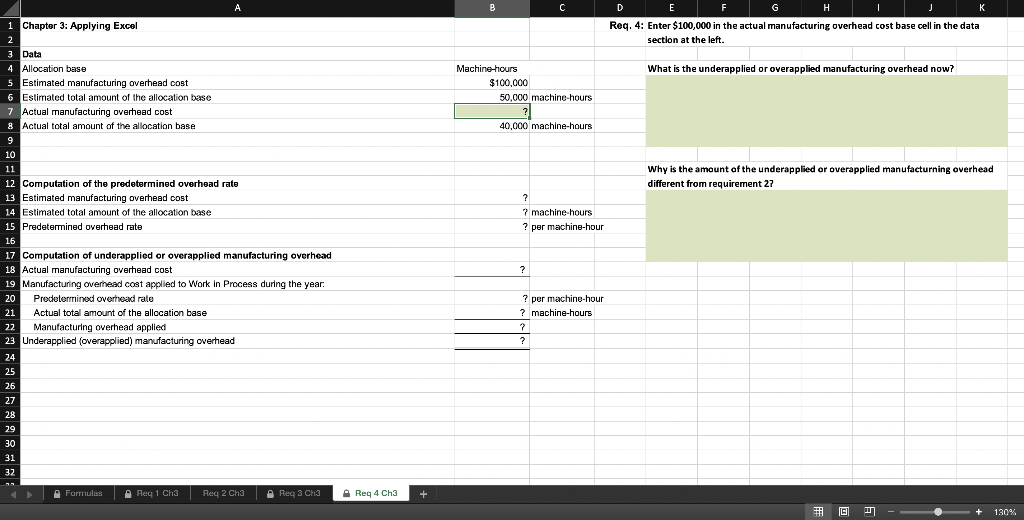Click the '?' cell in row 23
1024x520 pixels.
coord(492,341)
